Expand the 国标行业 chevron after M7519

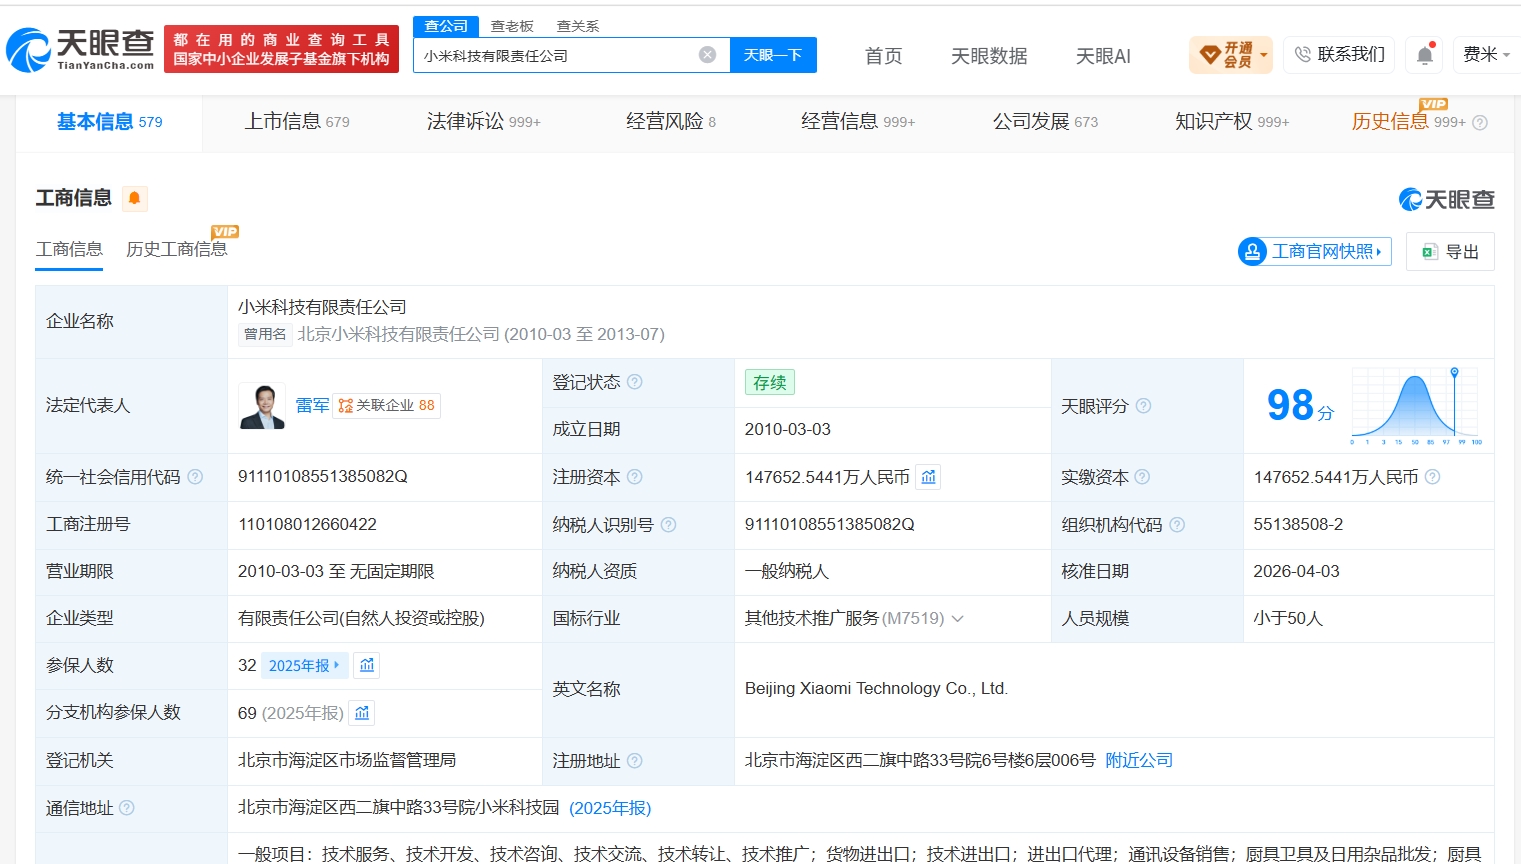[957, 618]
